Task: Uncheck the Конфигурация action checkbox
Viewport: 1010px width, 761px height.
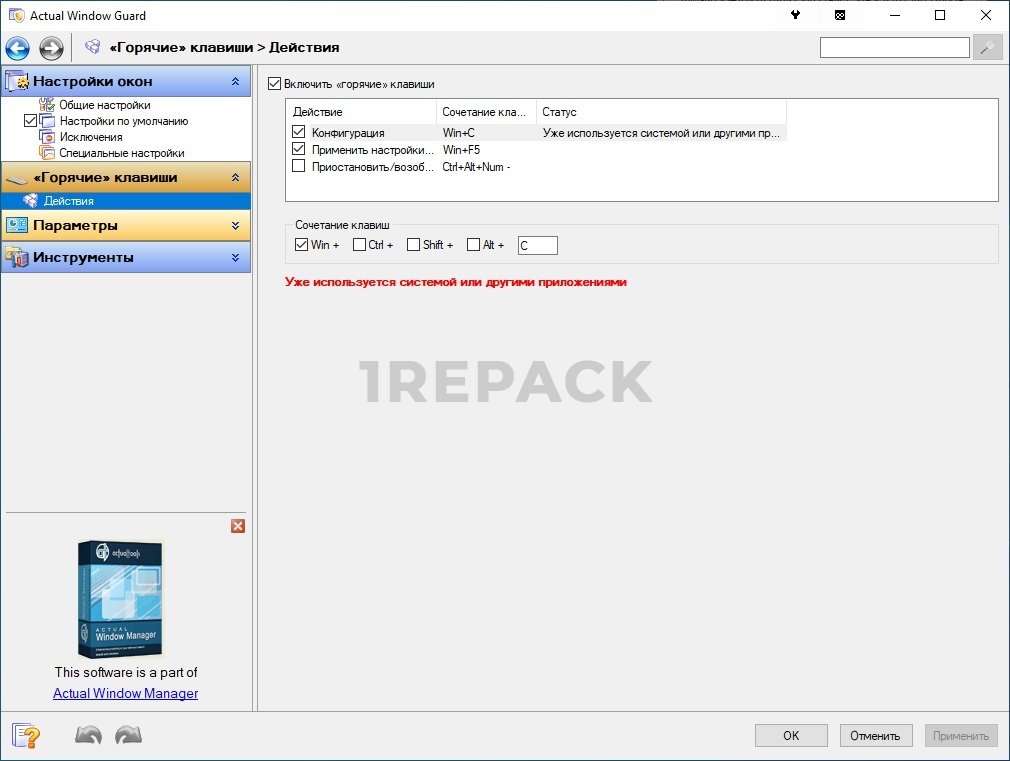Action: [299, 132]
